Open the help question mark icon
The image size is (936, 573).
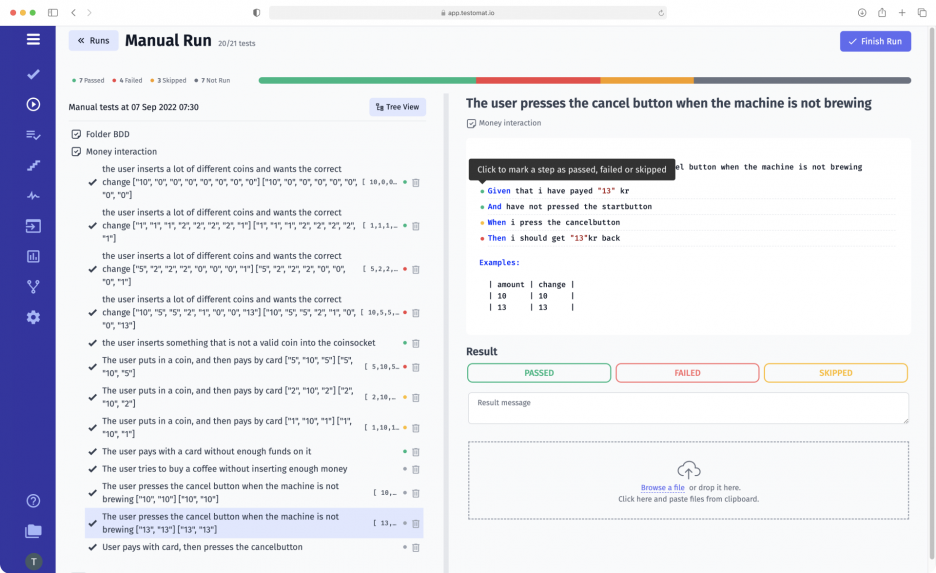(33, 501)
